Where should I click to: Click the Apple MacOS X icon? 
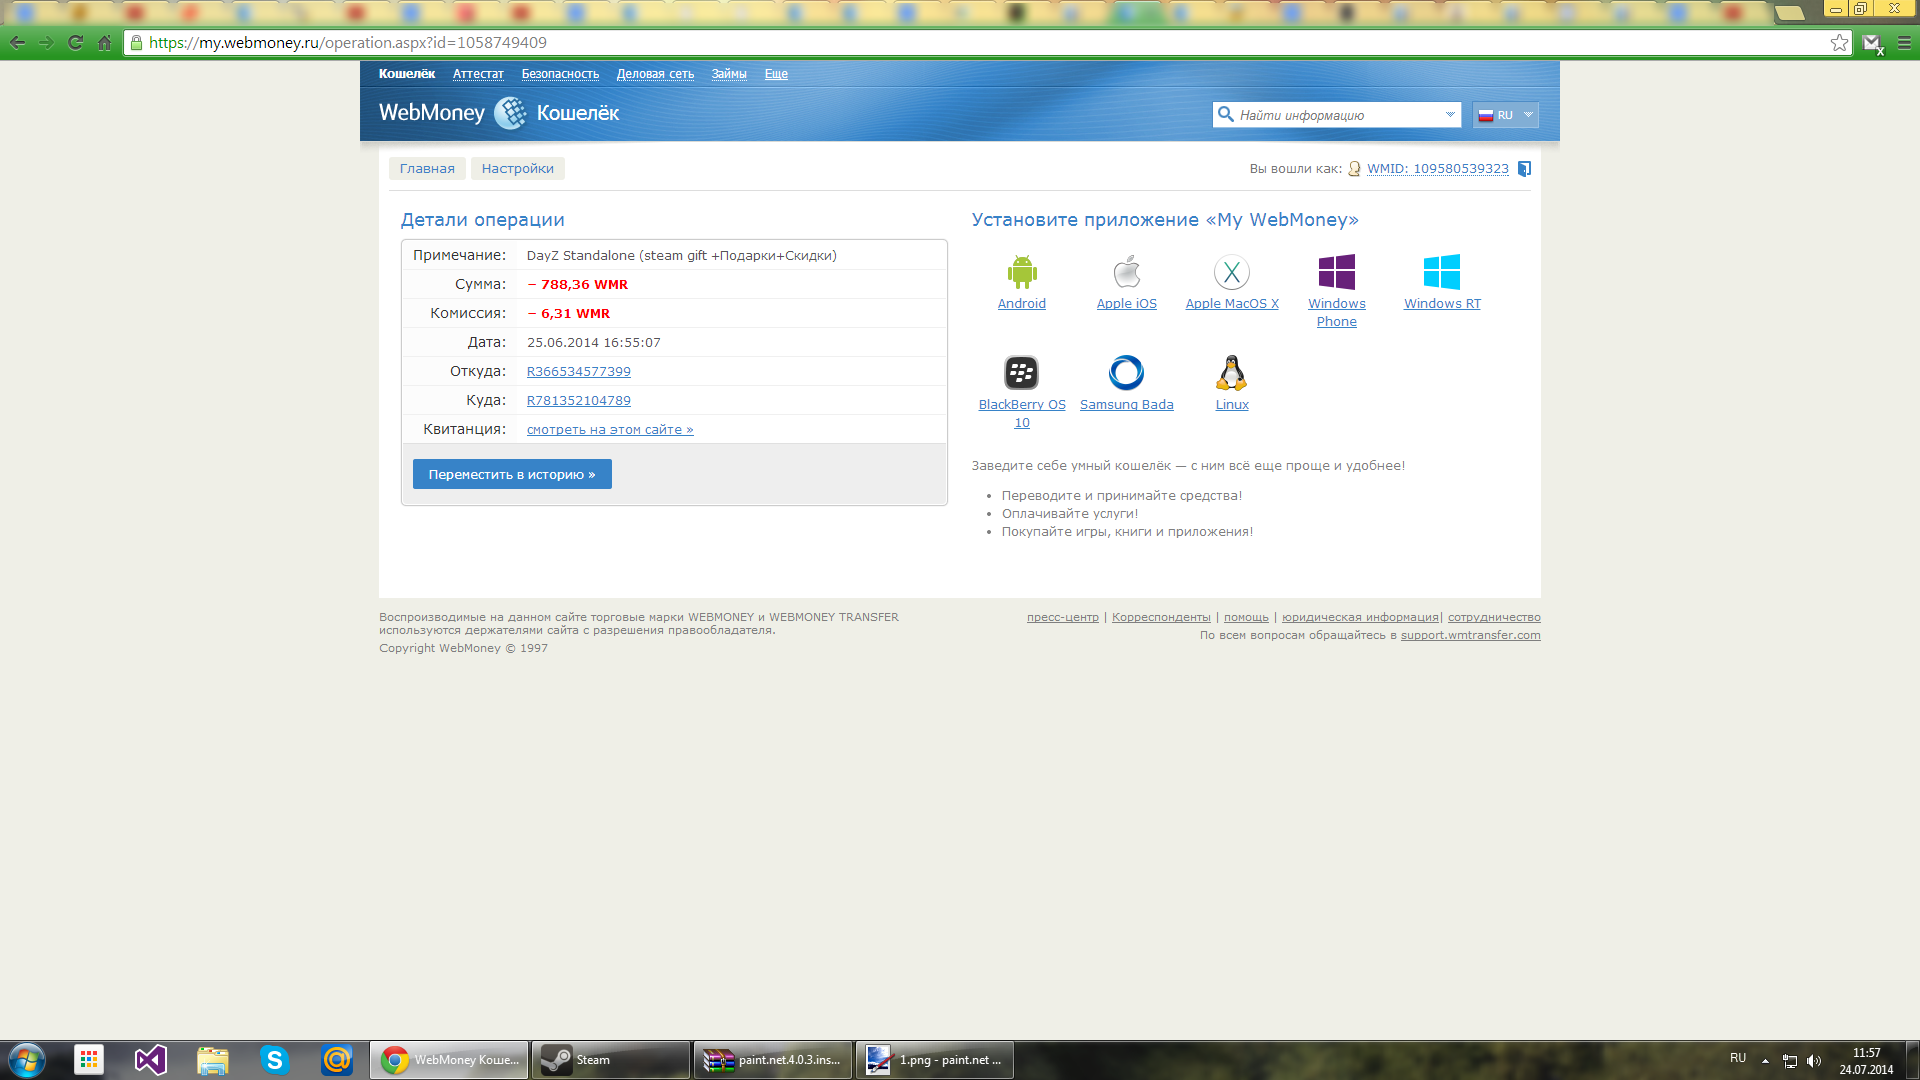tap(1231, 272)
